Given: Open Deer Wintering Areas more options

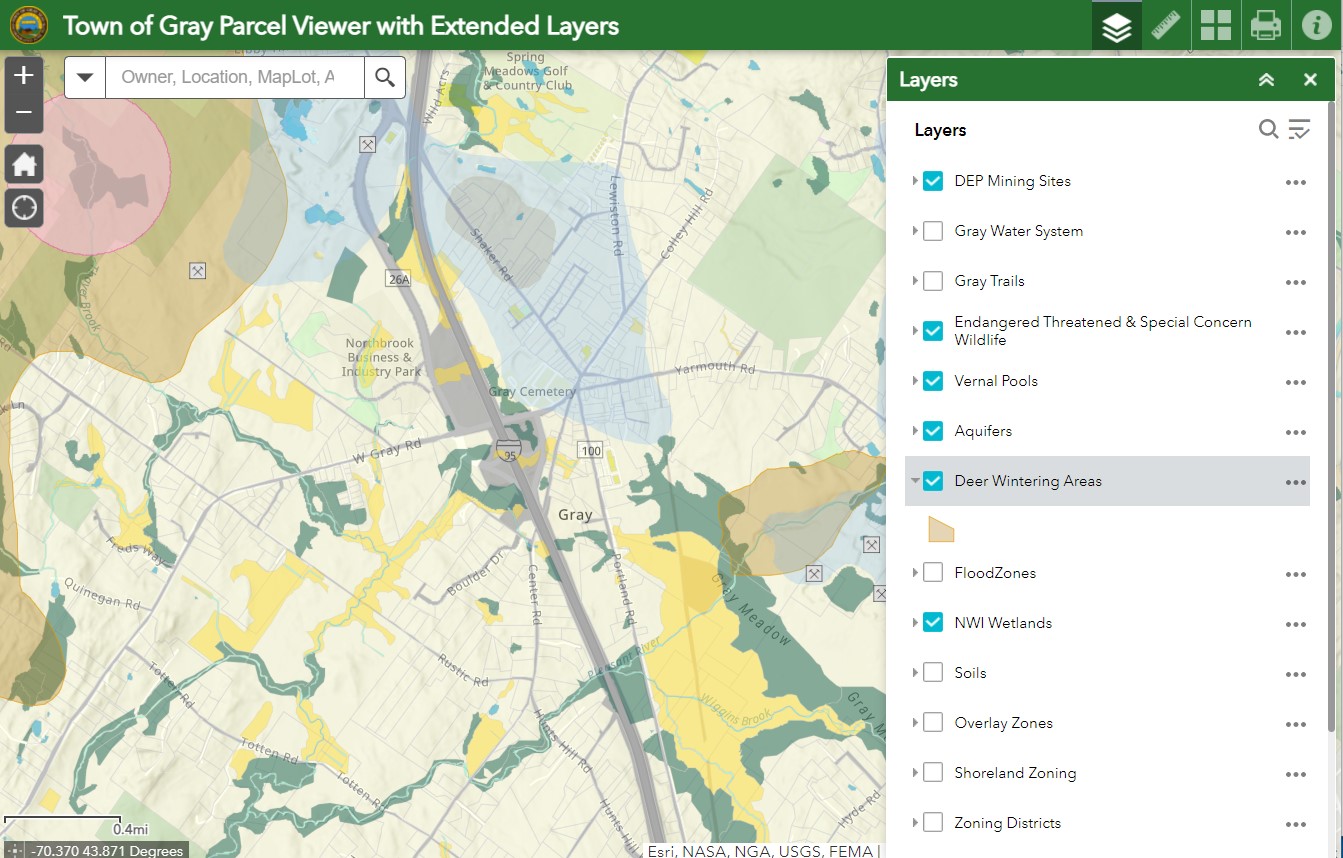Looking at the screenshot, I should click(1296, 482).
